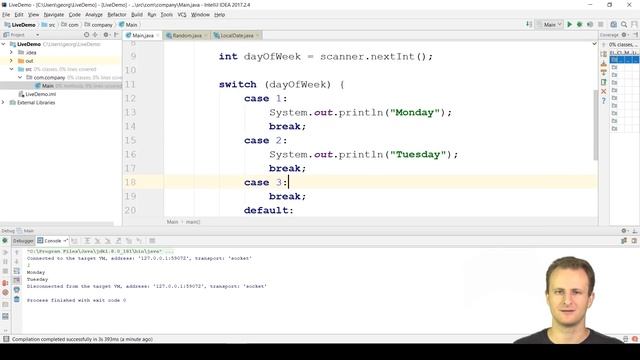Expand External Libraries node
The height and width of the screenshot is (360, 640).
(x=4, y=102)
